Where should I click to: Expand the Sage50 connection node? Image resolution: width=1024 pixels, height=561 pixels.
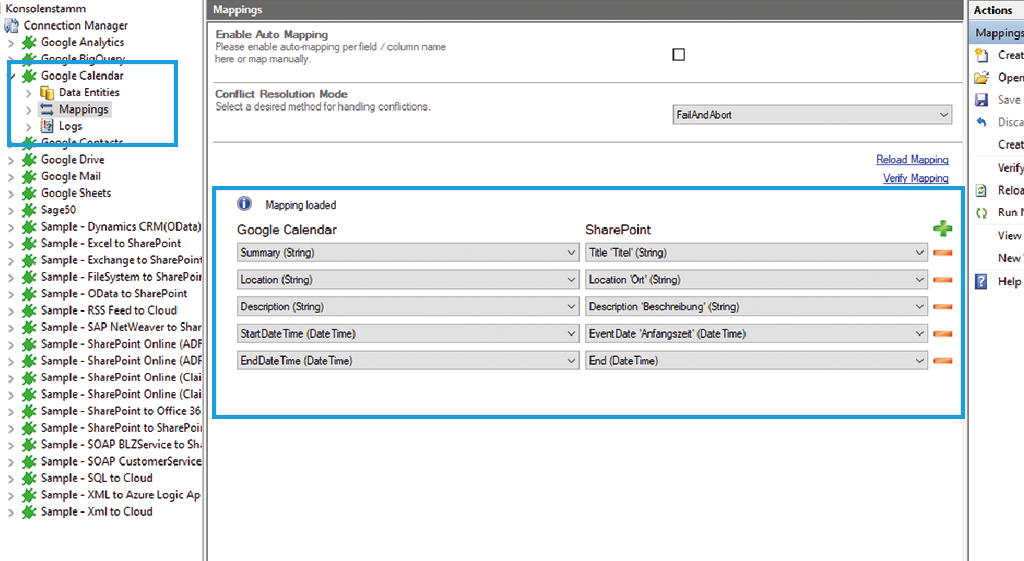pos(11,211)
